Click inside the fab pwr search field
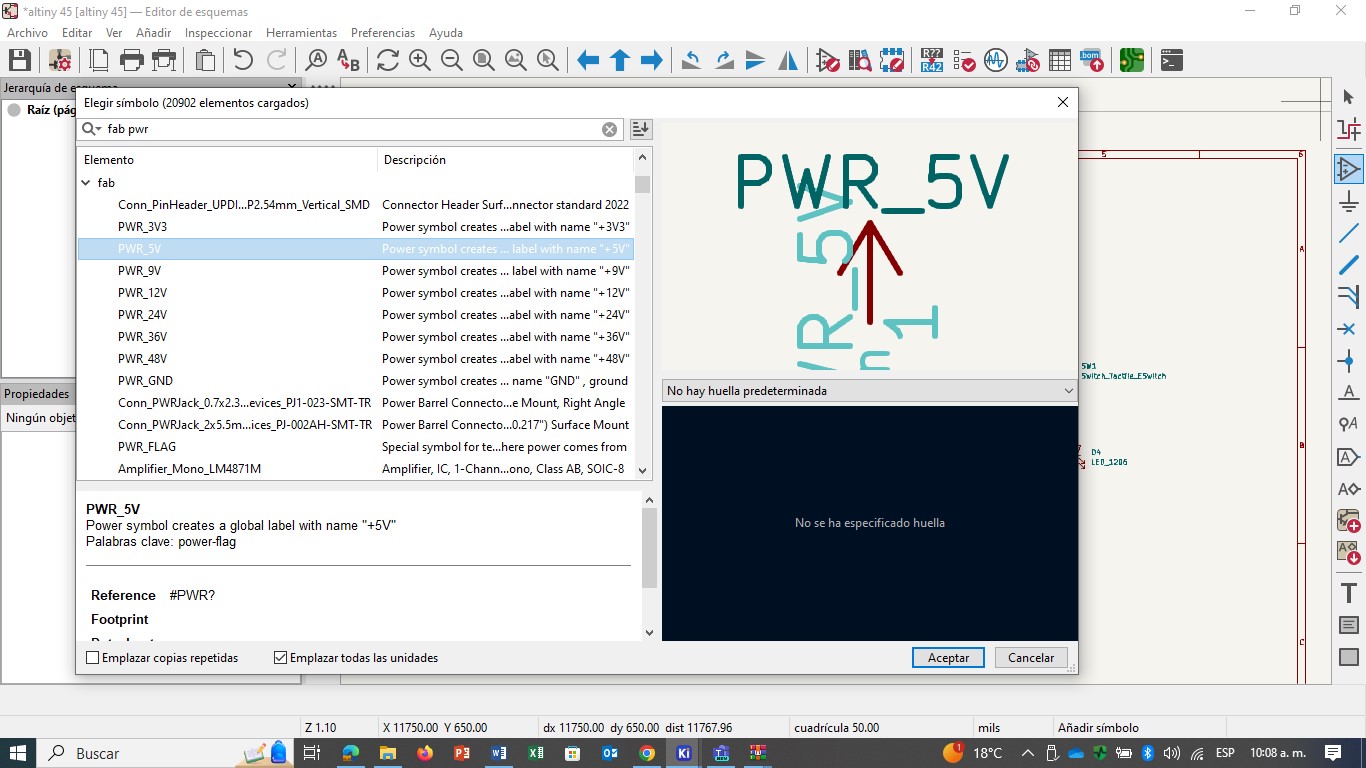1366x768 pixels. (351, 129)
